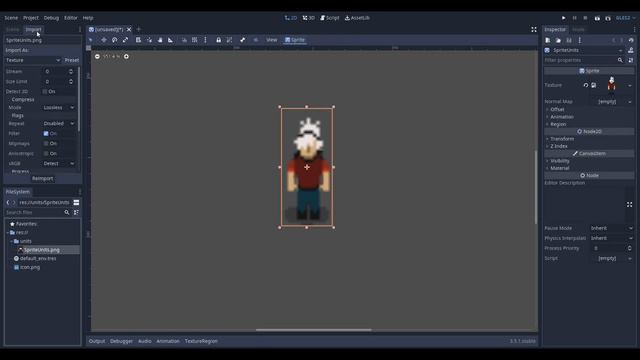The width and height of the screenshot is (640, 360).
Task: Activate the list select tool icon
Action: 138,40
